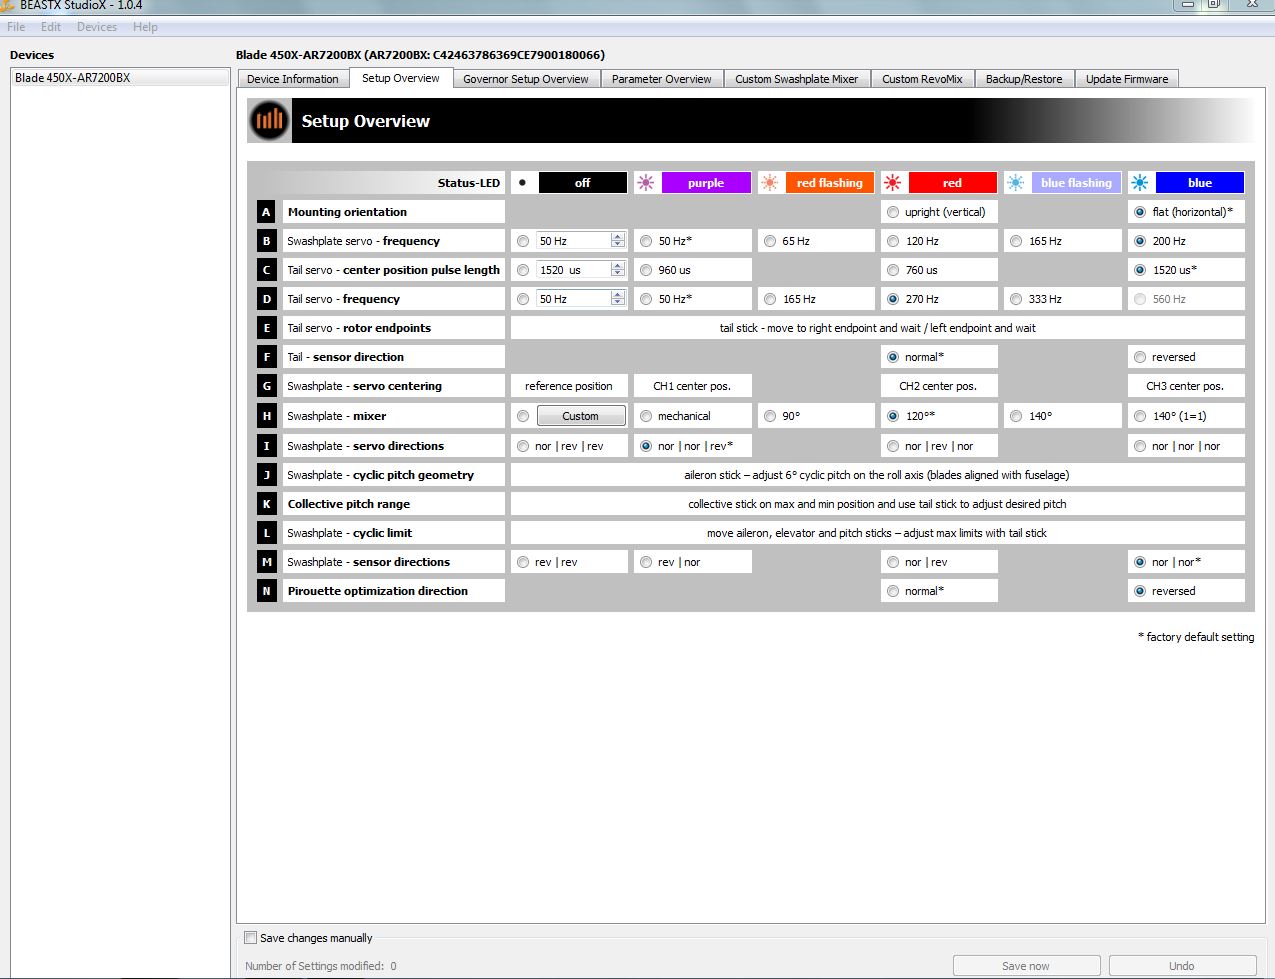Open the Backup/Restore tab
Image resolution: width=1275 pixels, height=979 pixels.
point(1024,79)
